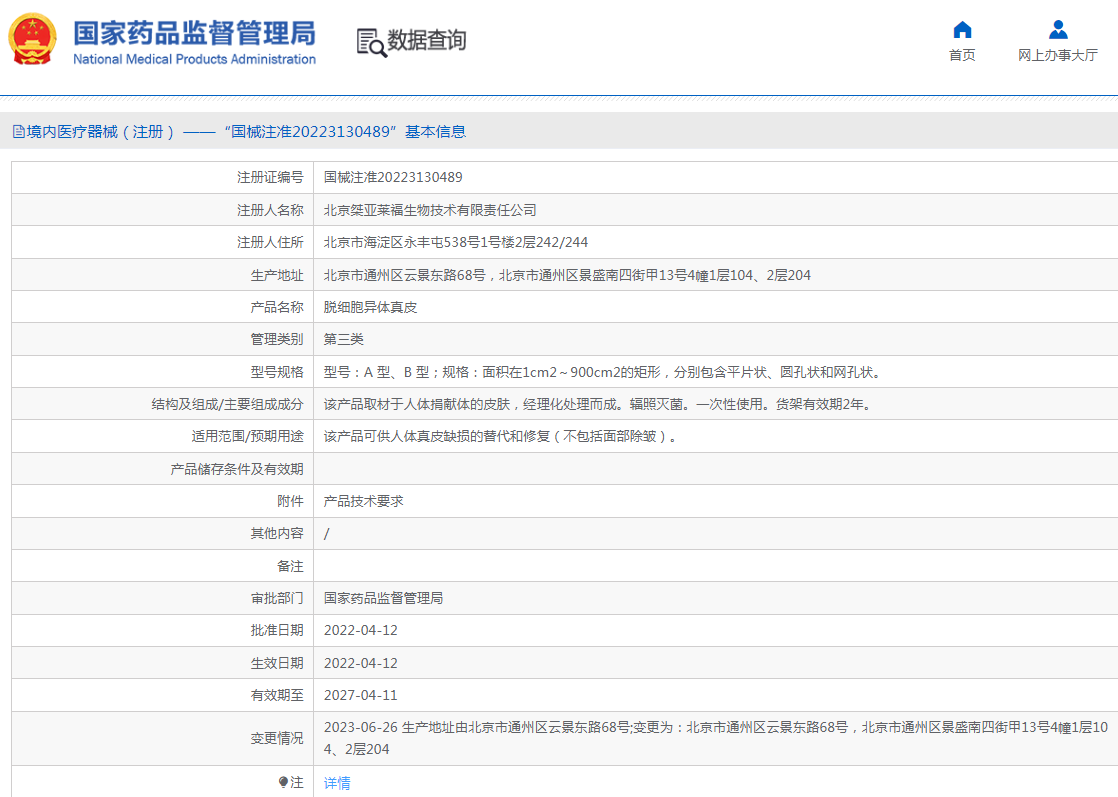Click the home icon above 首页
Image resolution: width=1118 pixels, height=797 pixels.
tap(961, 29)
